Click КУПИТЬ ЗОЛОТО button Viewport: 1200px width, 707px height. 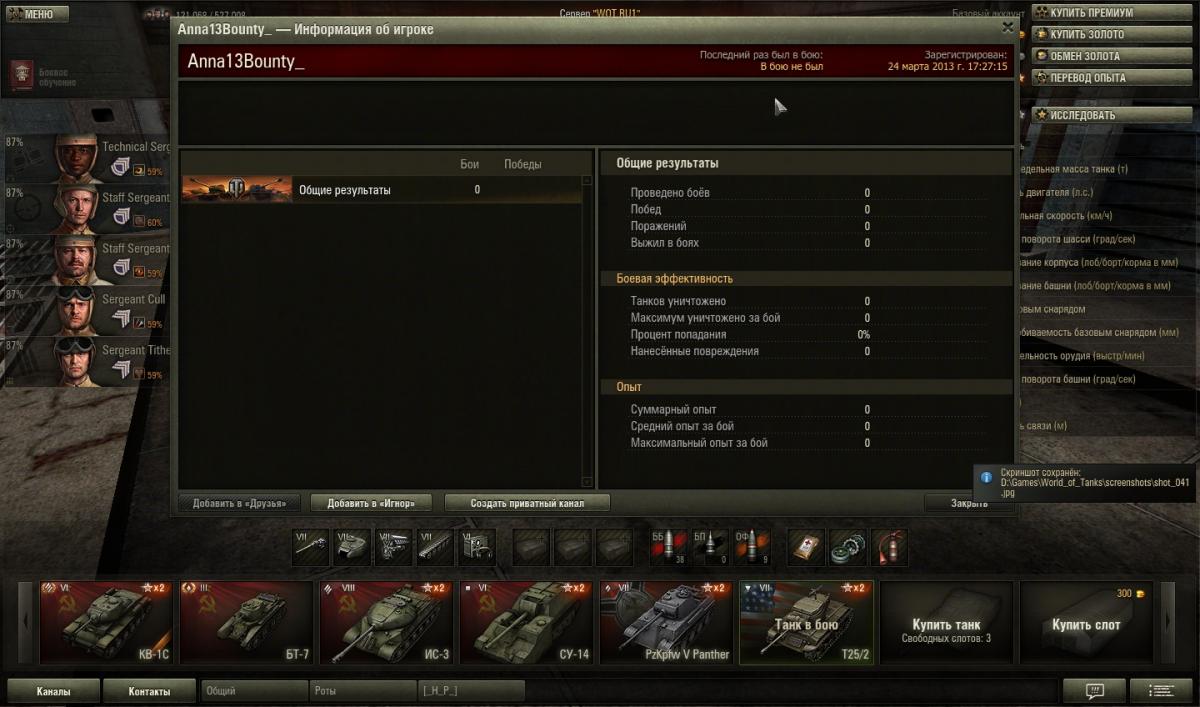1112,35
